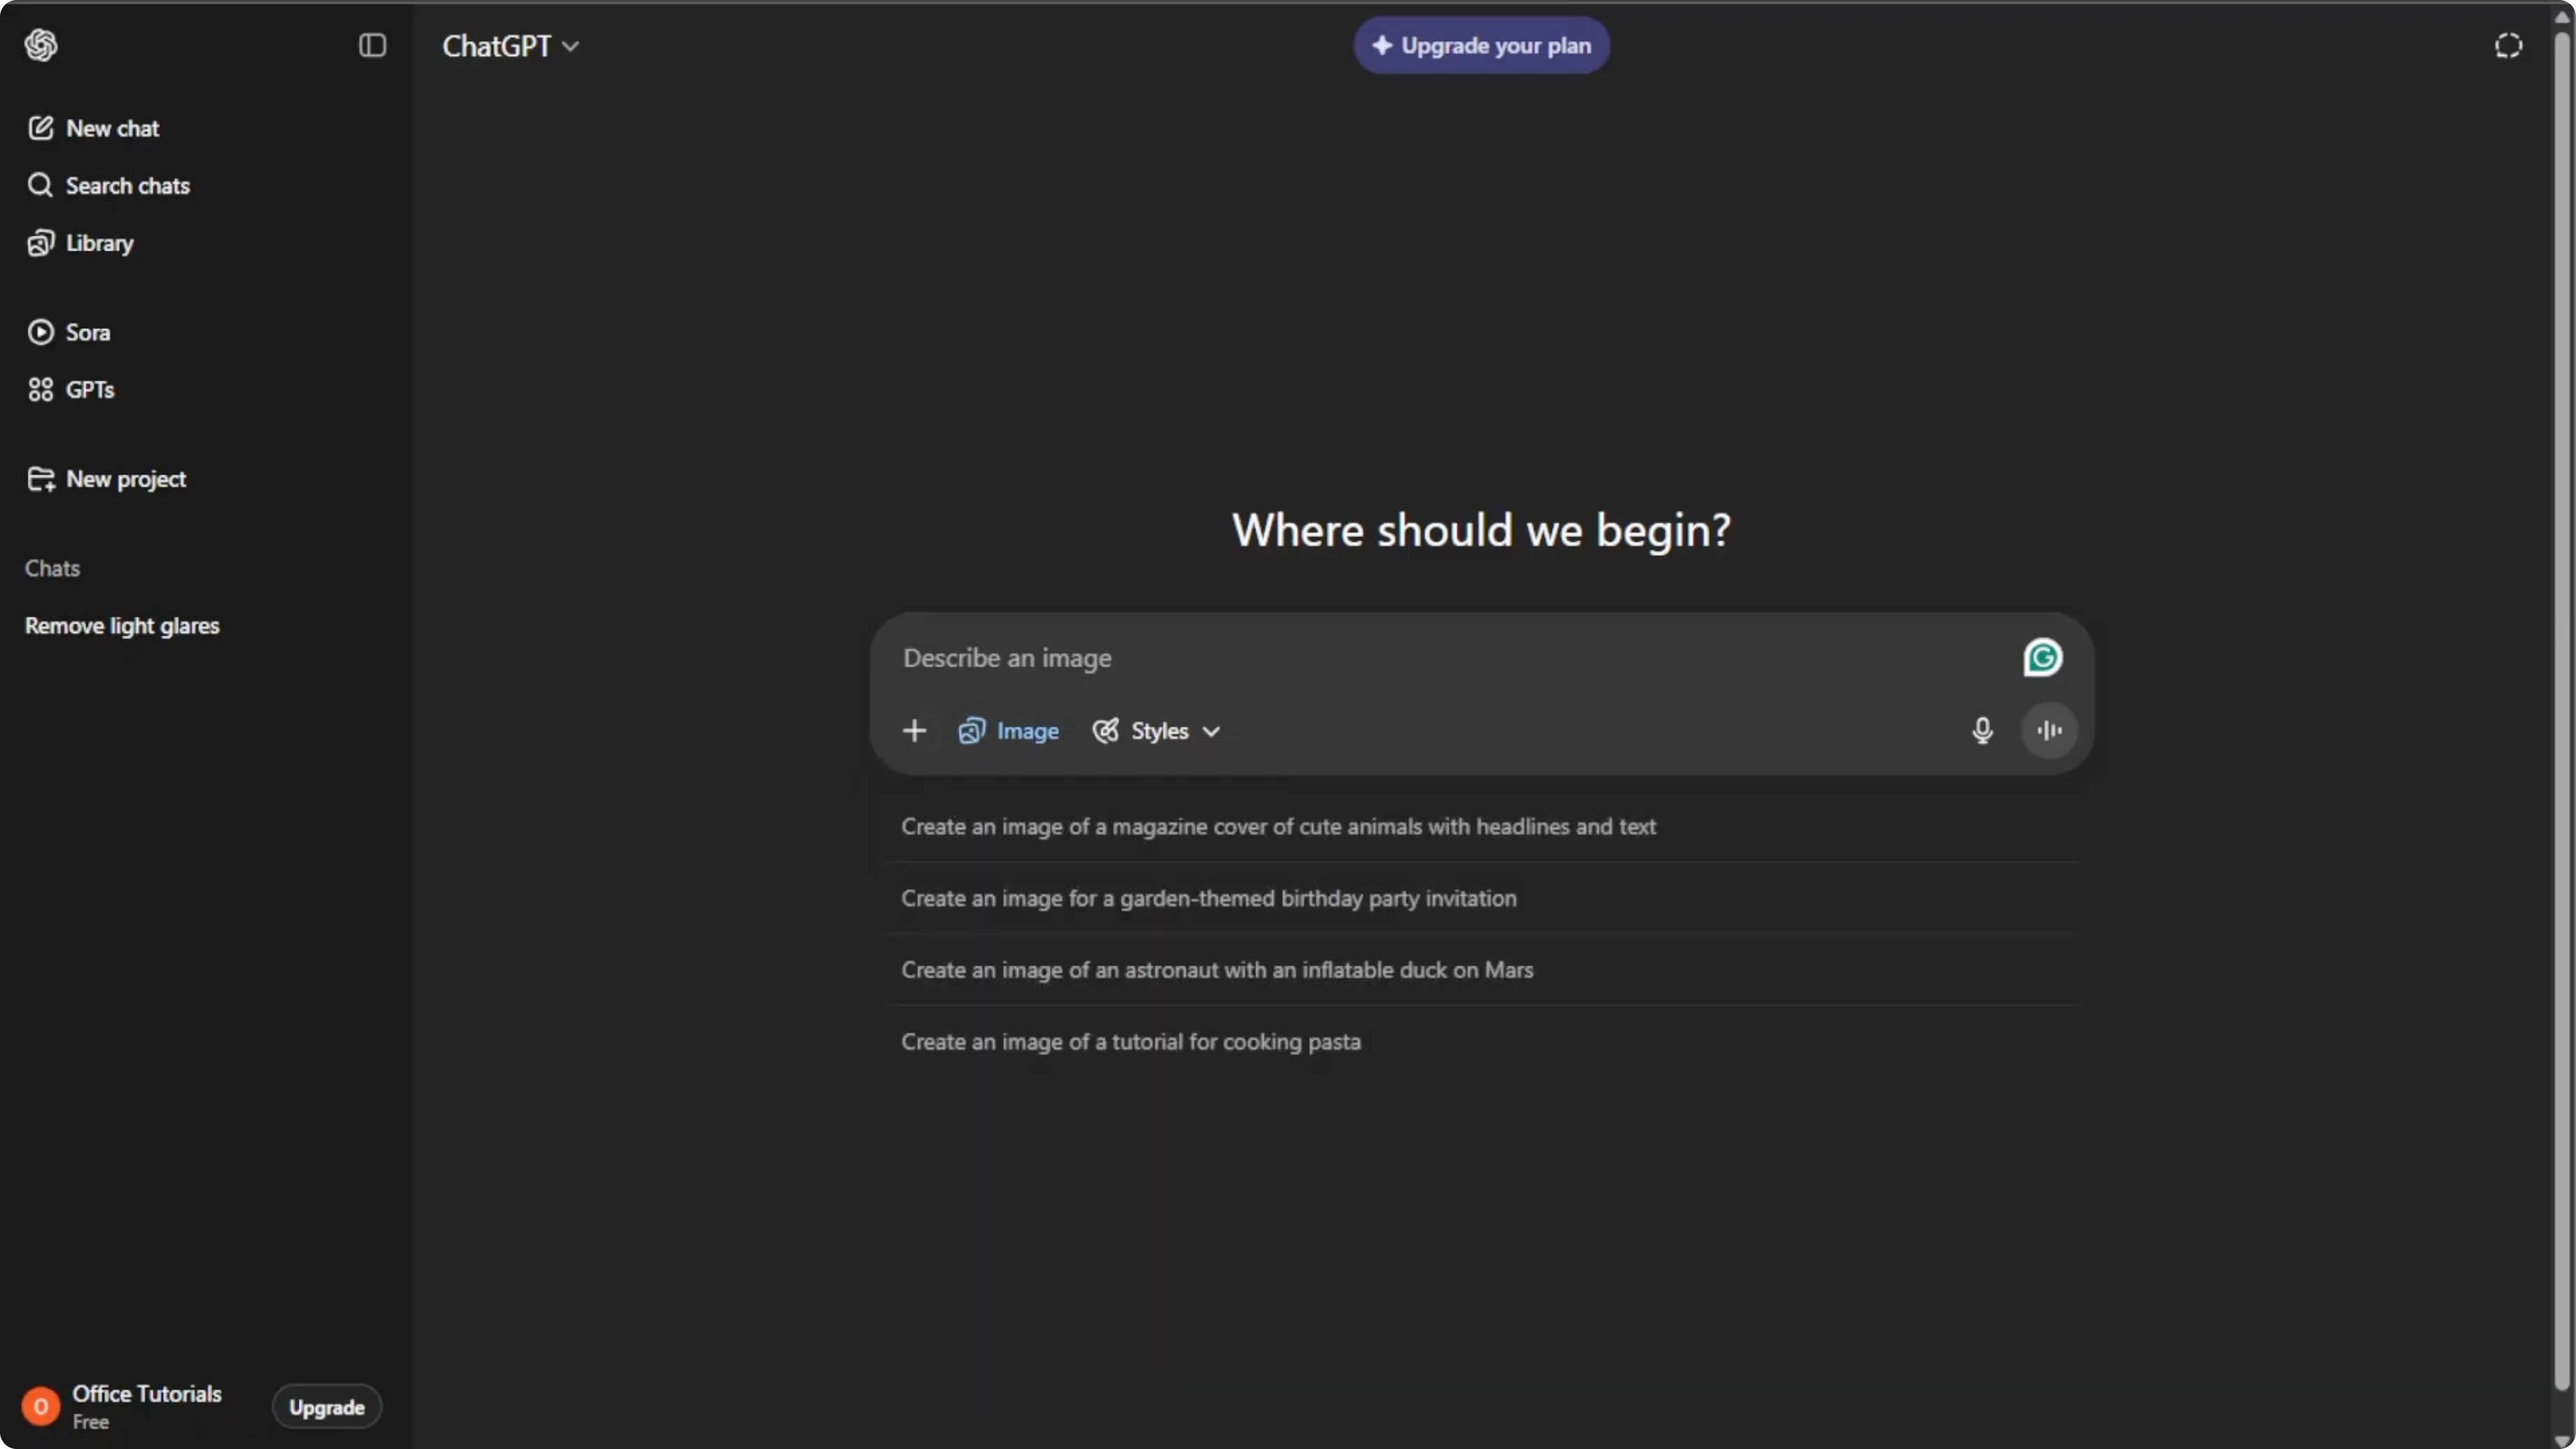Toggle the Image mode chip

pos(1008,731)
